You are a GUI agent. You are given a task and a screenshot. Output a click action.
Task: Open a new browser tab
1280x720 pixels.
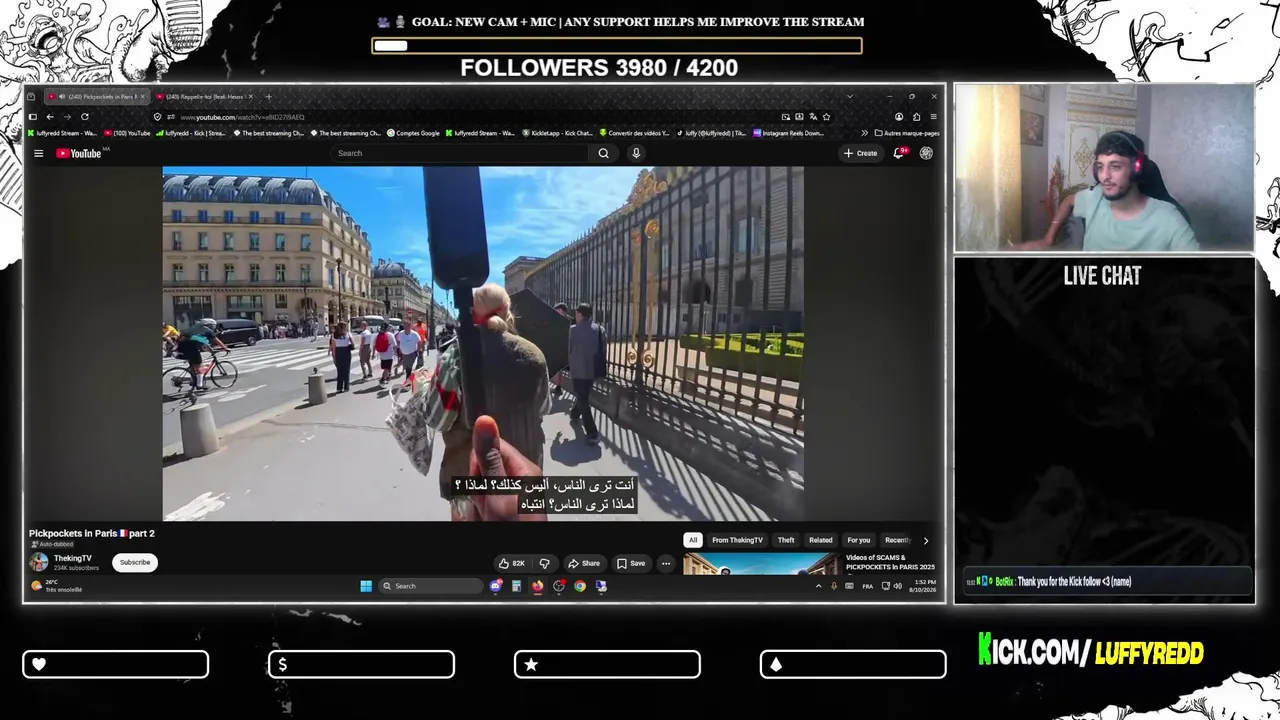[x=268, y=97]
